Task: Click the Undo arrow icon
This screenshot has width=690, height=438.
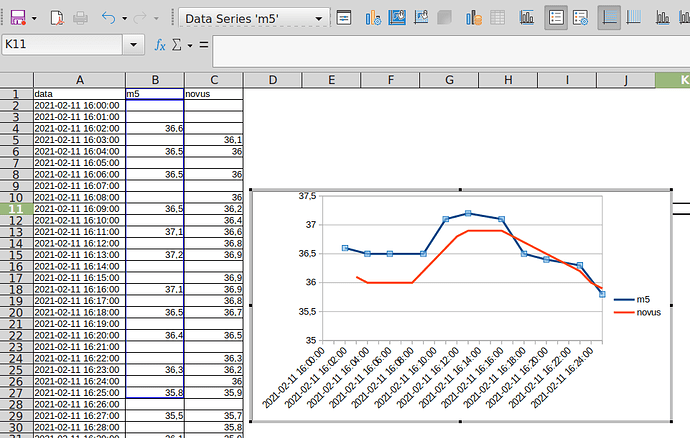Action: click(108, 18)
